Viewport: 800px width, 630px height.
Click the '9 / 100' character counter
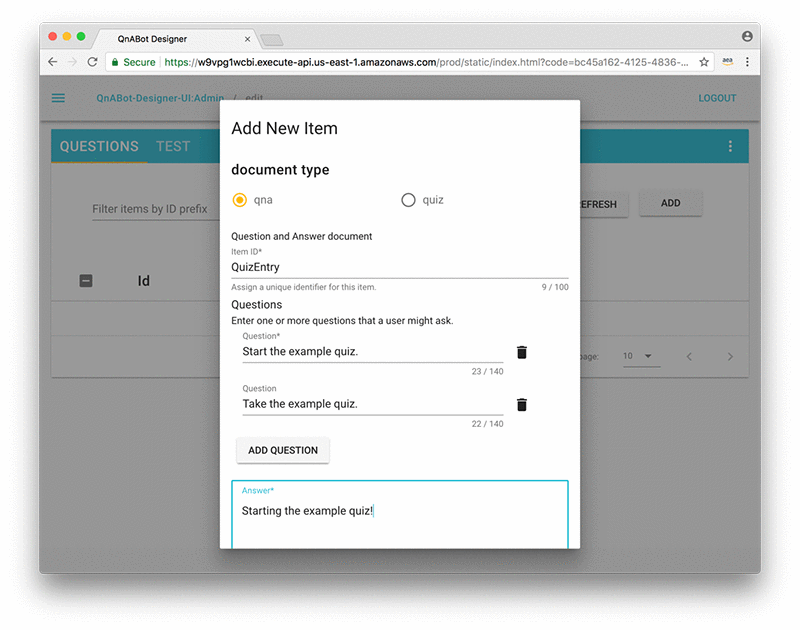555,287
